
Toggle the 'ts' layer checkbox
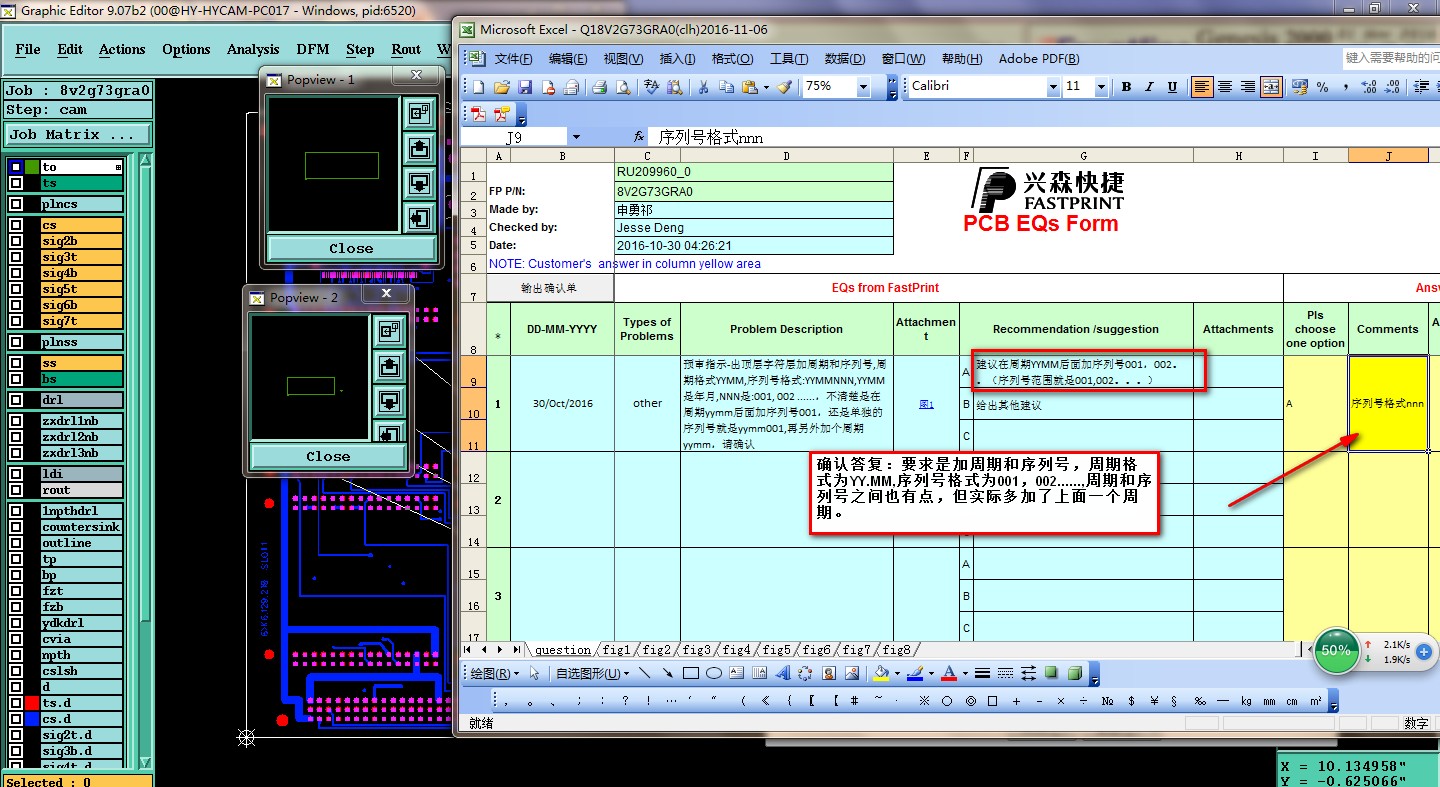16,183
